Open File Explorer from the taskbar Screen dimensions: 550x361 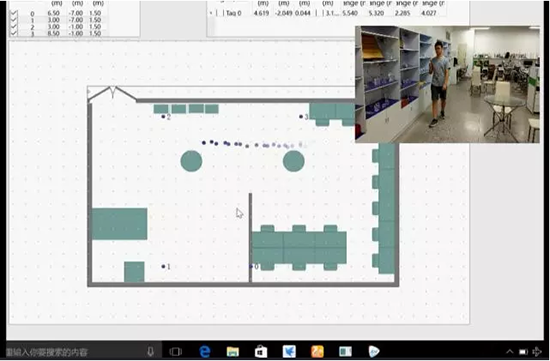pyautogui.click(x=233, y=351)
